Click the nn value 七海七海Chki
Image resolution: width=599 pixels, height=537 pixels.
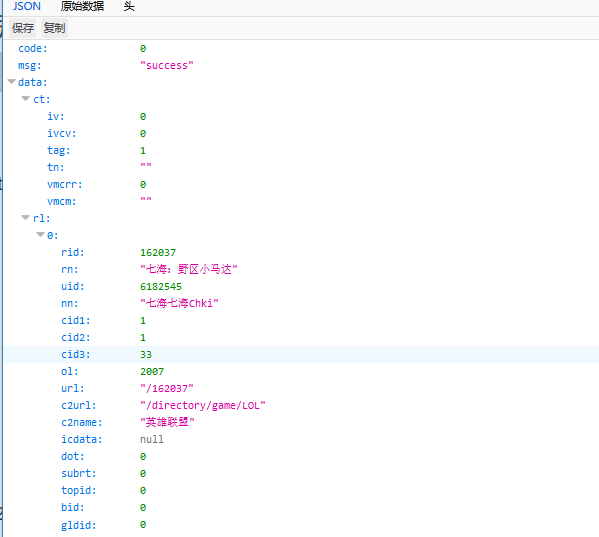[179, 303]
